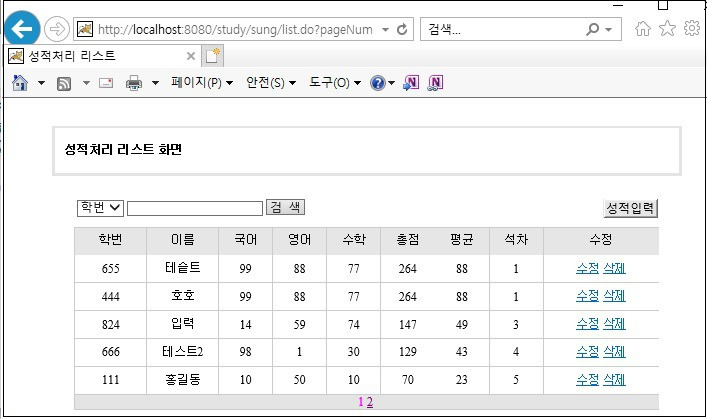Image resolution: width=707 pixels, height=419 pixels.
Task: Select the 성적처리 리스트 tab
Action: click(x=103, y=56)
